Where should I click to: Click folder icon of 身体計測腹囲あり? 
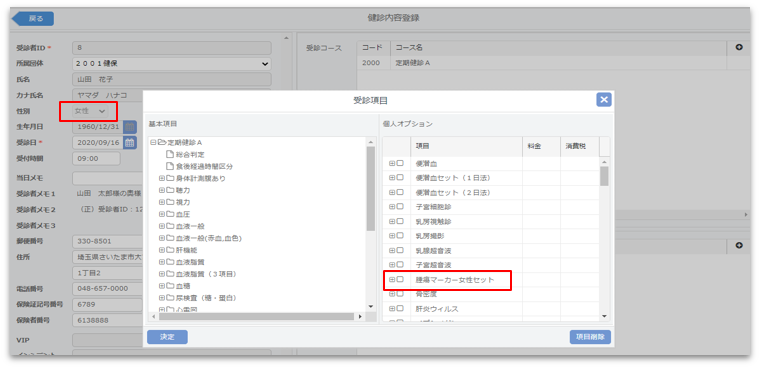pos(170,178)
